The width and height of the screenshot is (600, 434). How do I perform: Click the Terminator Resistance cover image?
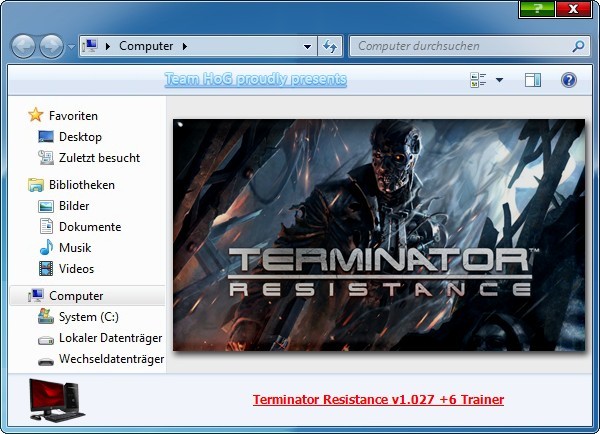[x=379, y=235]
